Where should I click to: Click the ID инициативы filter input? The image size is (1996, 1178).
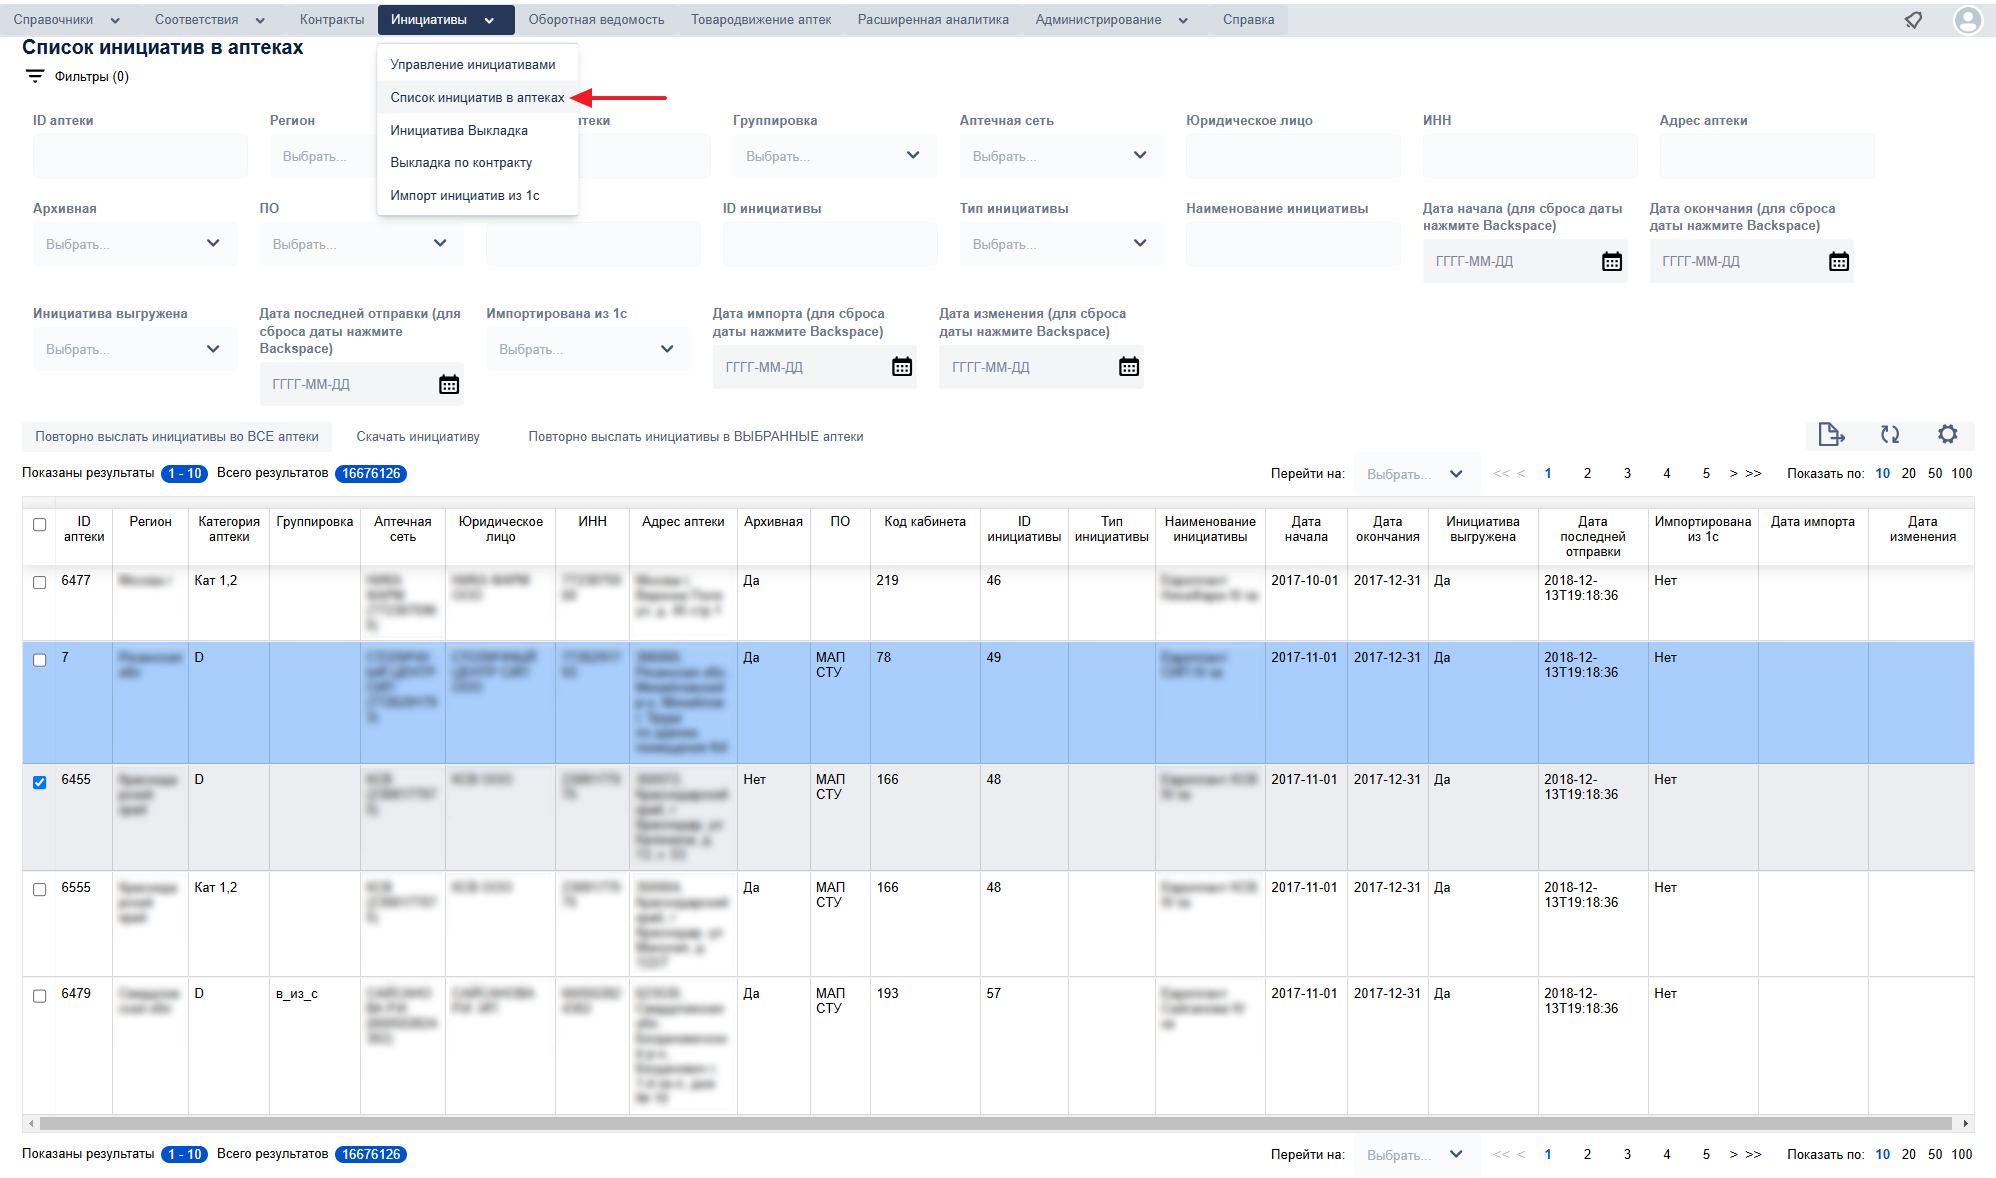tap(830, 244)
